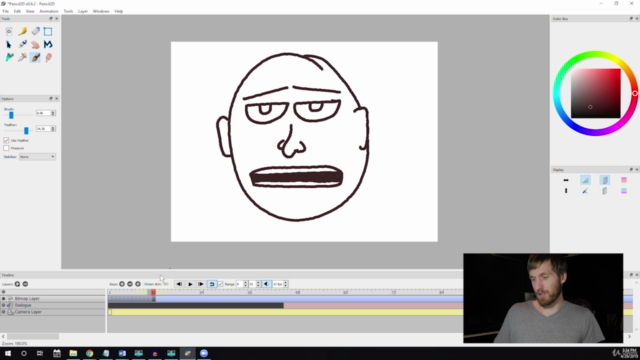
Task: Open File Explorer from the taskbar
Action: pos(73,353)
